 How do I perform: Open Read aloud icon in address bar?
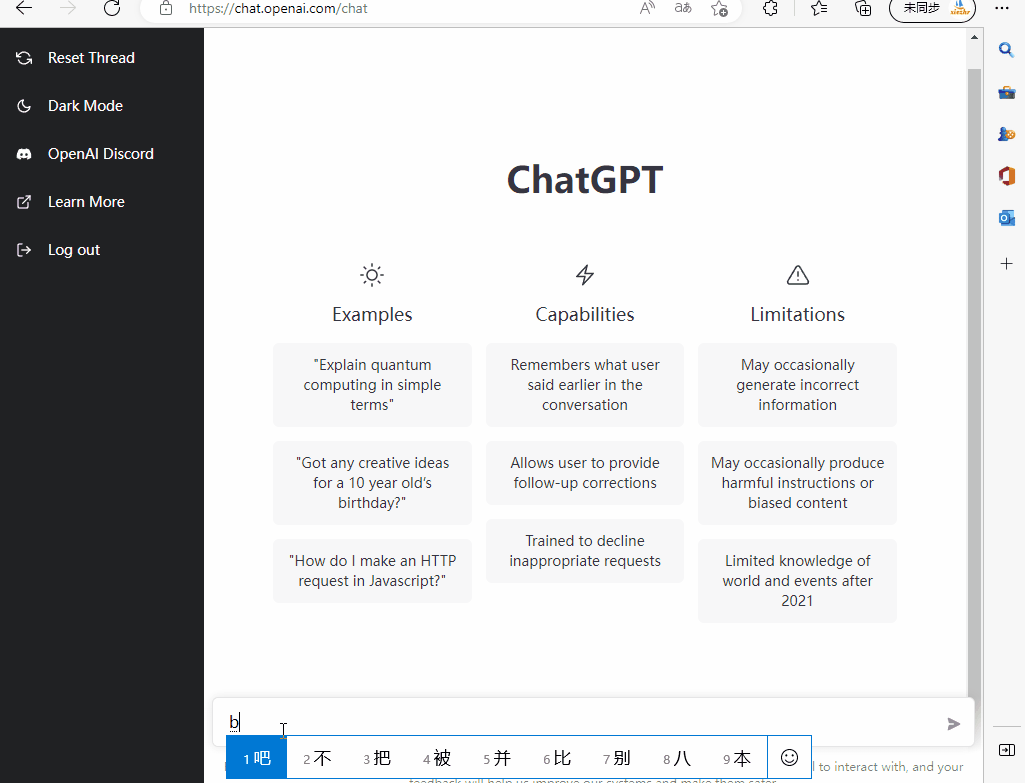click(x=647, y=8)
